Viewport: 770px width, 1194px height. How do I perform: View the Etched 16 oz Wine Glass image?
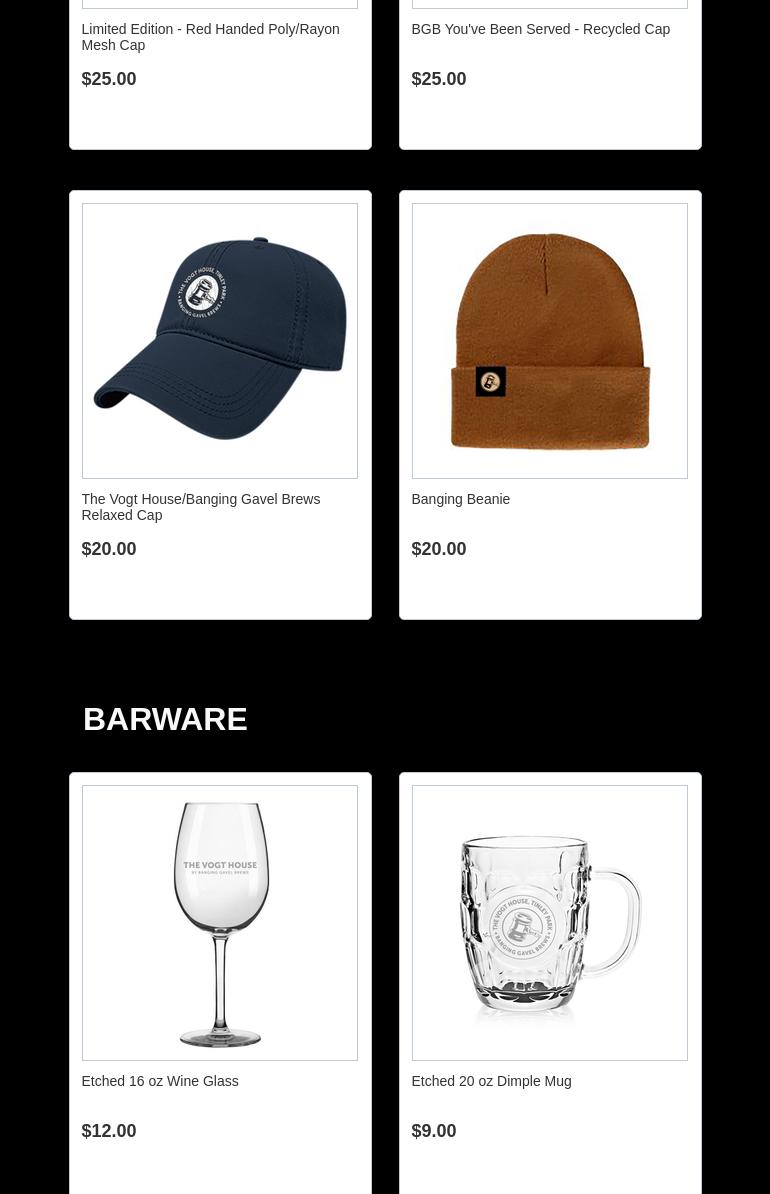point(219,922)
